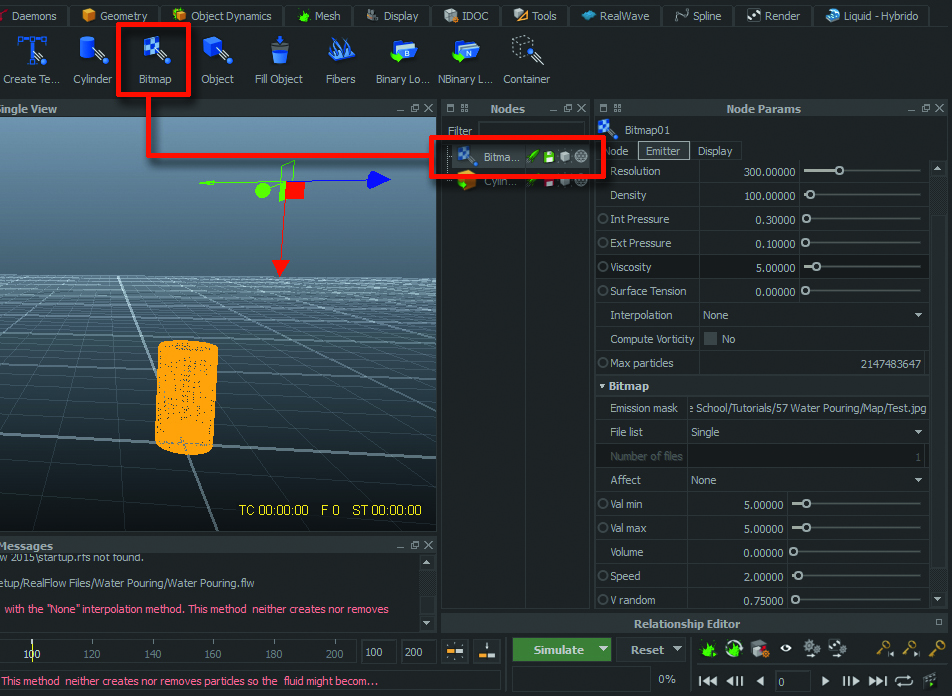Toggle simulation state icon of Bitmap node

[x=532, y=157]
